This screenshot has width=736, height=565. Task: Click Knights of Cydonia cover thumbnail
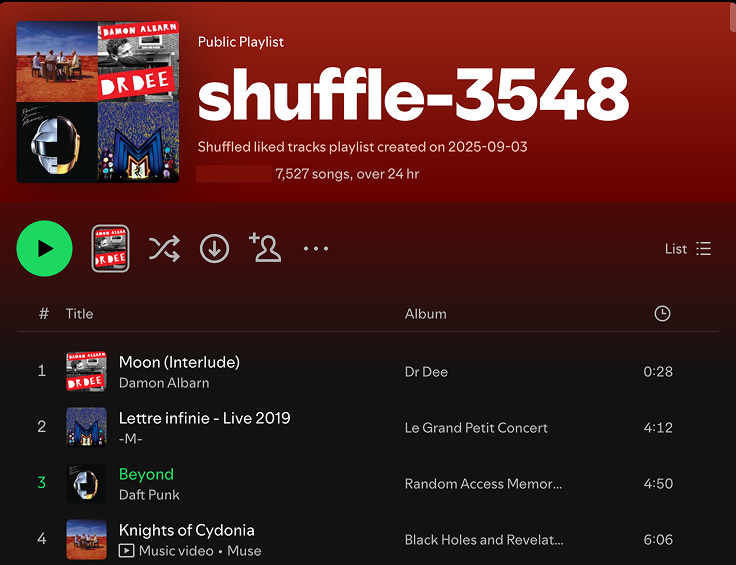(x=86, y=539)
